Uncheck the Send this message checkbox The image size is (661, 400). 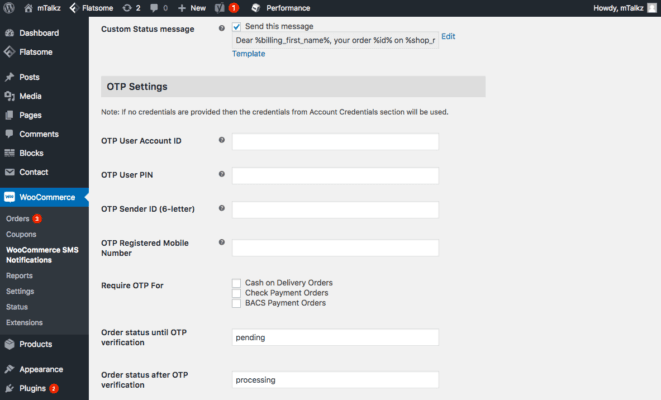236,27
